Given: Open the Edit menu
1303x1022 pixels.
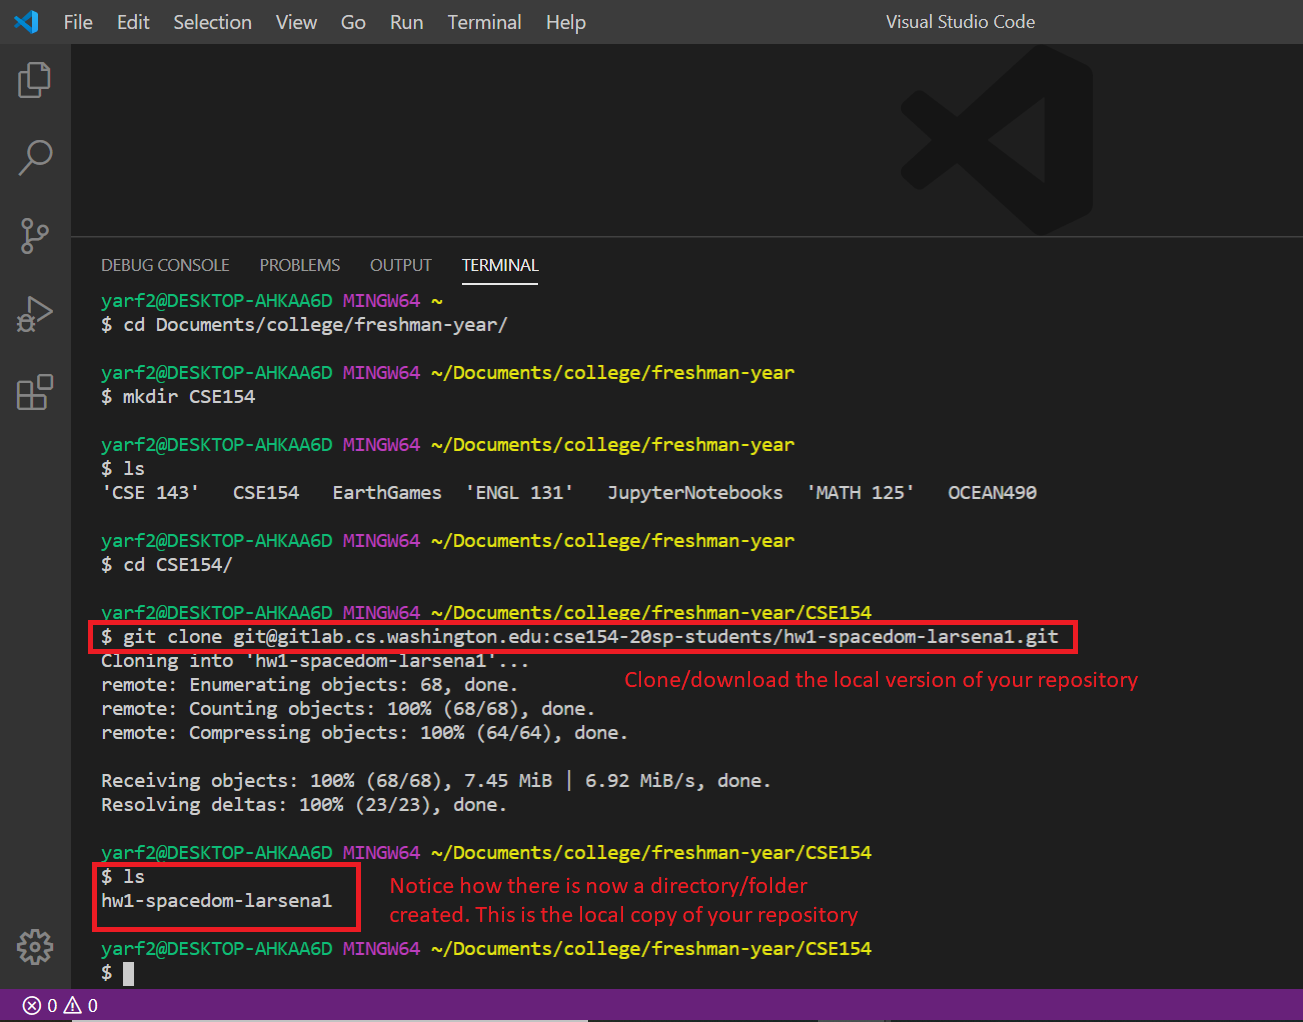Looking at the screenshot, I should pos(133,21).
